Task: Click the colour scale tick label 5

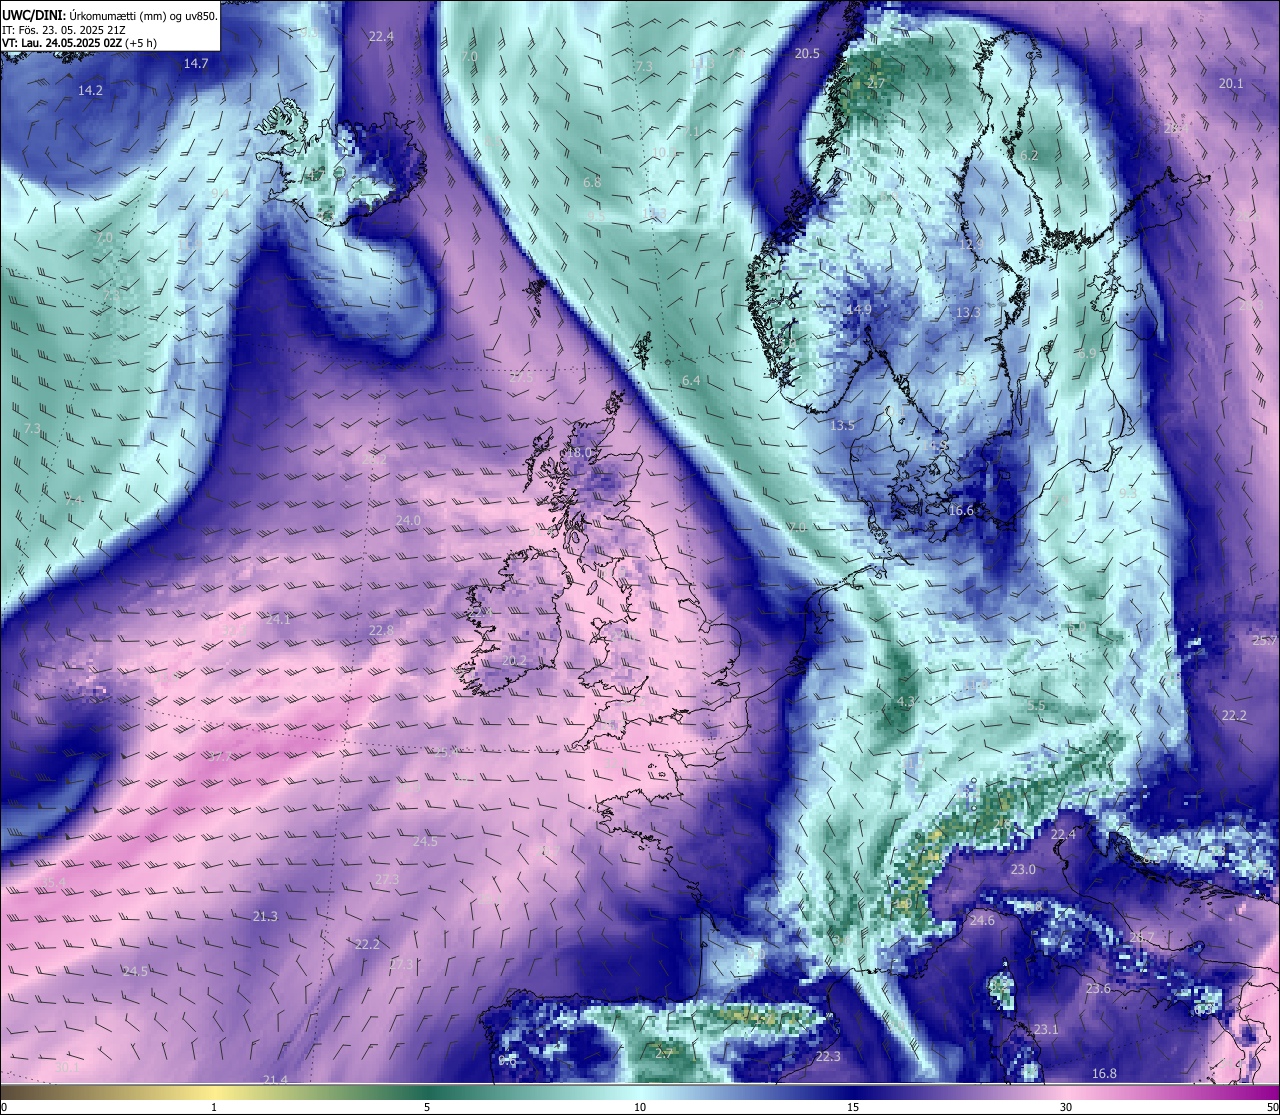Action: click(x=427, y=1107)
